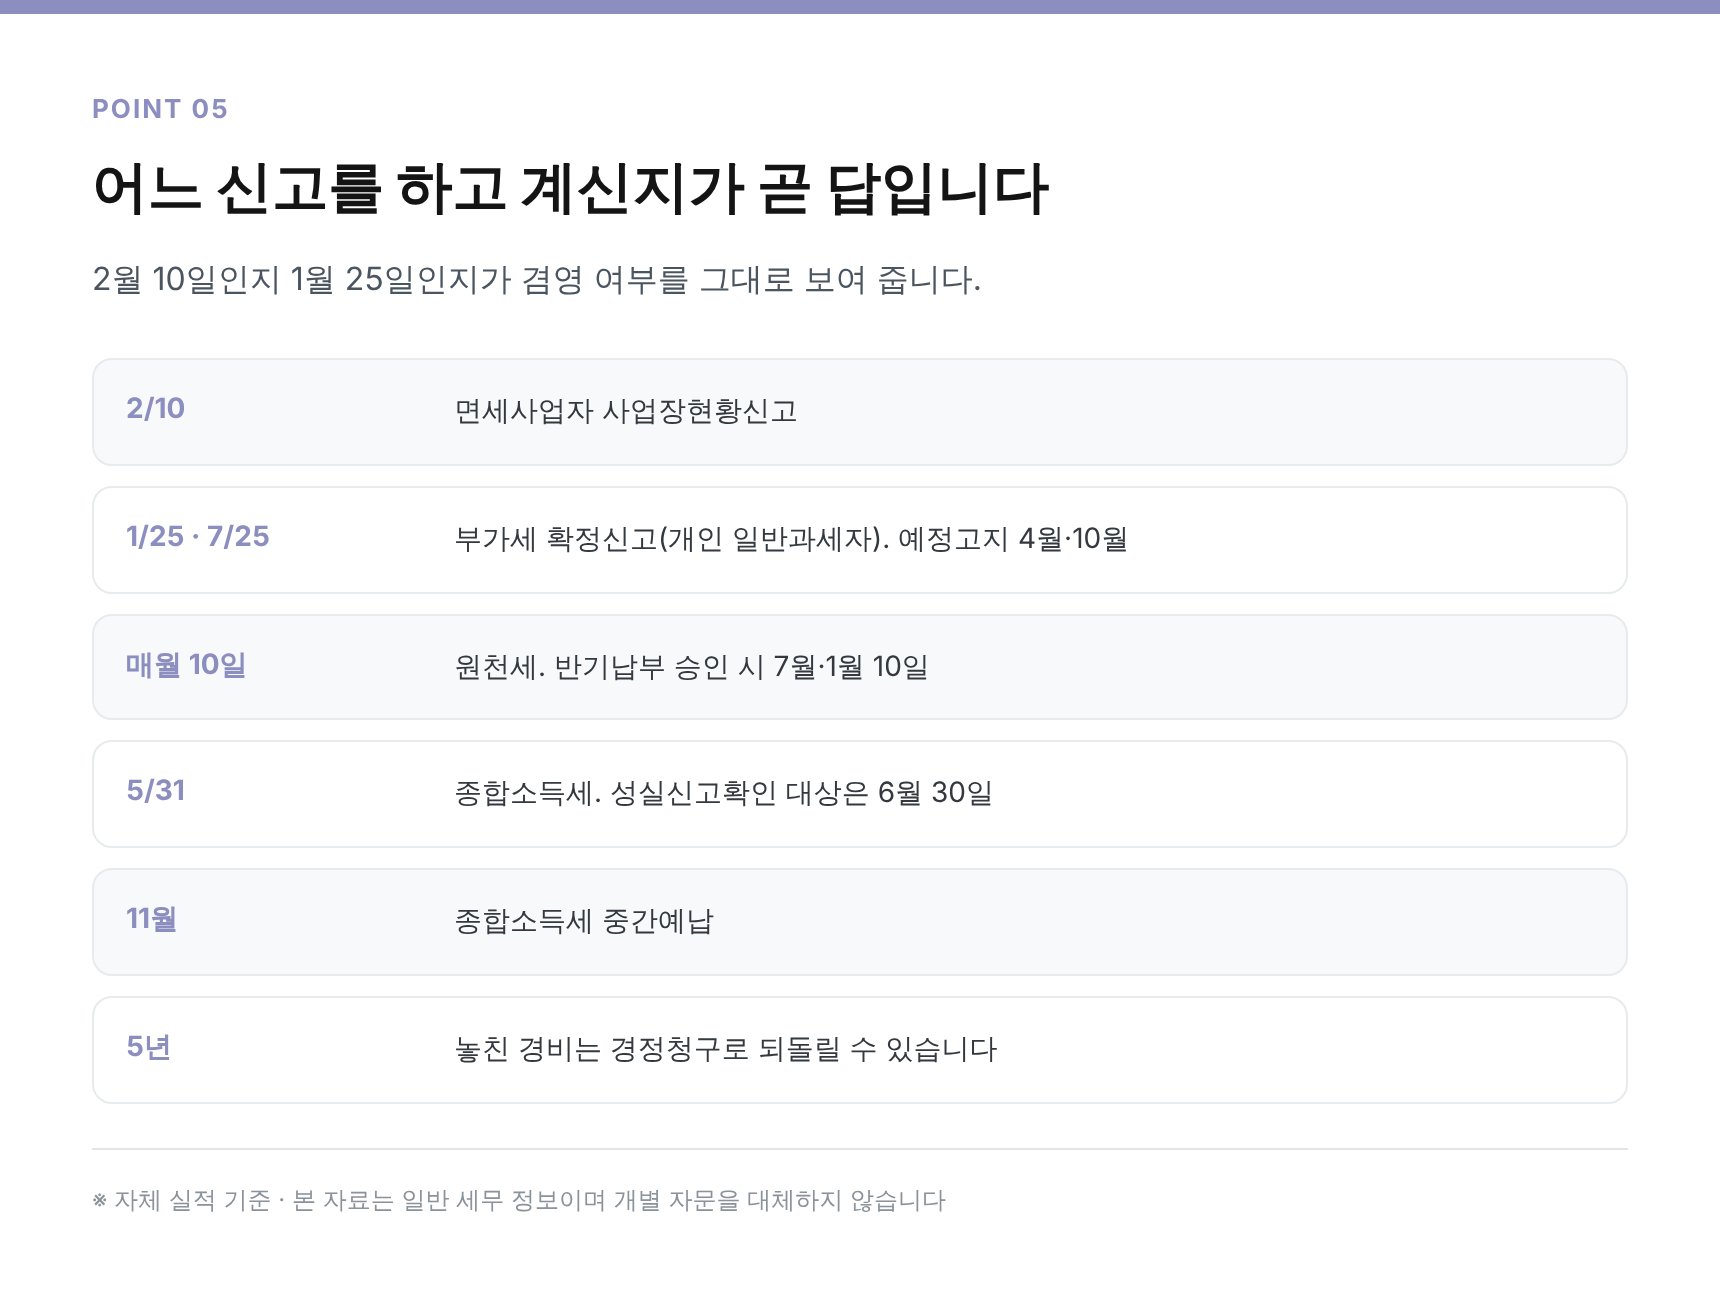The width and height of the screenshot is (1720, 1294).
Task: Select the 11월 label
Action: click(x=151, y=918)
